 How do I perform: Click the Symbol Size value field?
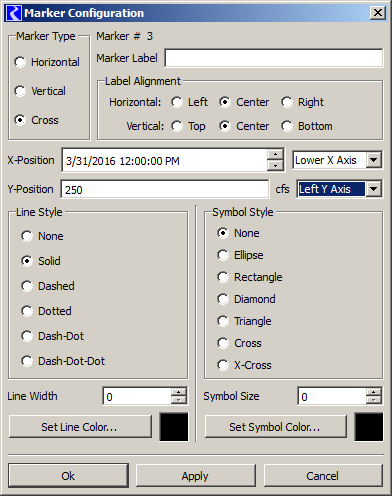(x=332, y=396)
